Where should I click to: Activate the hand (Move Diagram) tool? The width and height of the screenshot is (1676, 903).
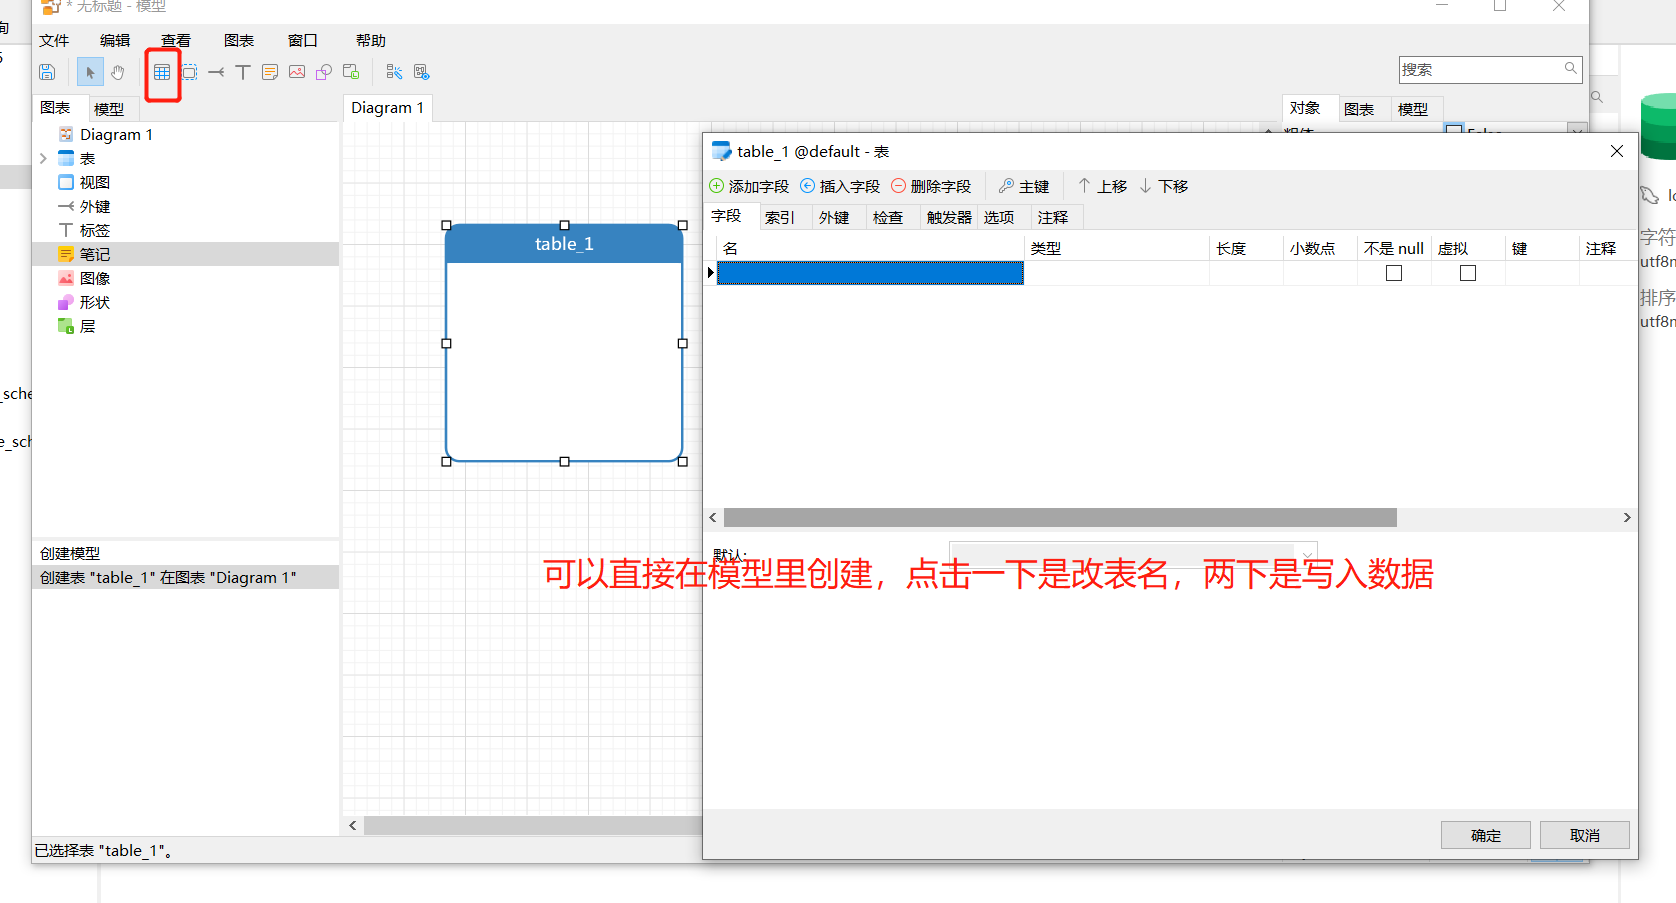point(118,72)
